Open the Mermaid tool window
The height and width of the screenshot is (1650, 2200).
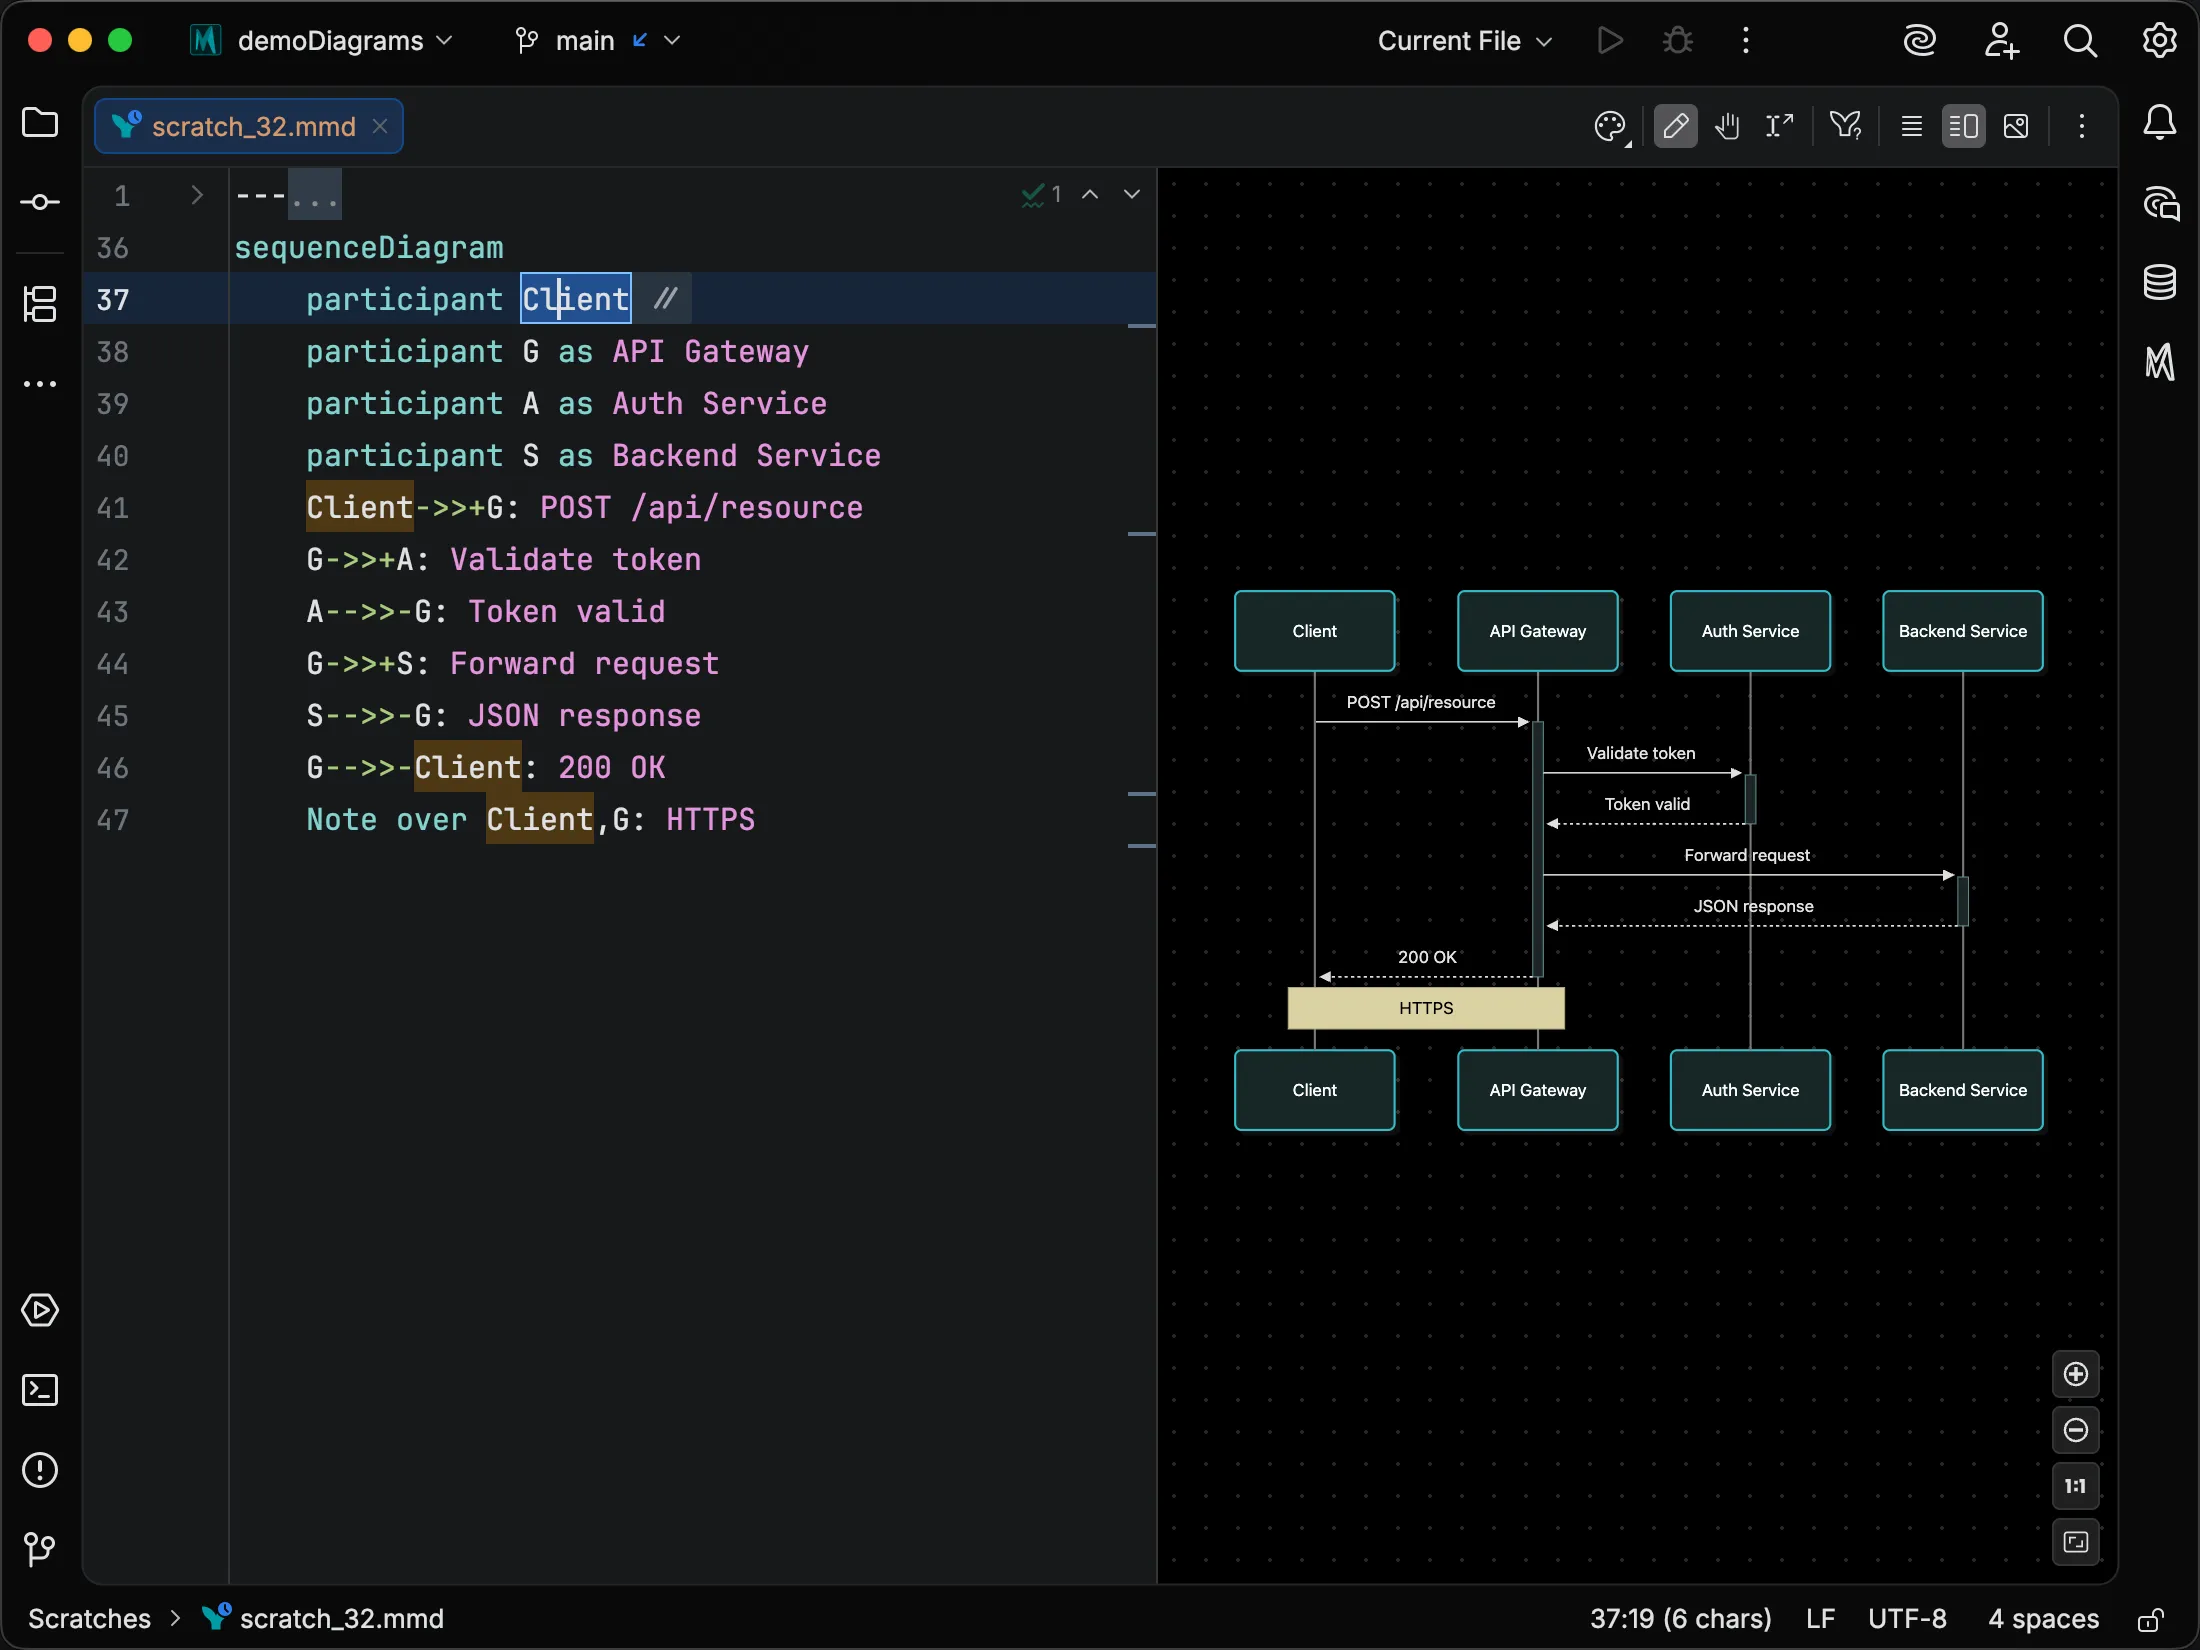pos(2160,362)
